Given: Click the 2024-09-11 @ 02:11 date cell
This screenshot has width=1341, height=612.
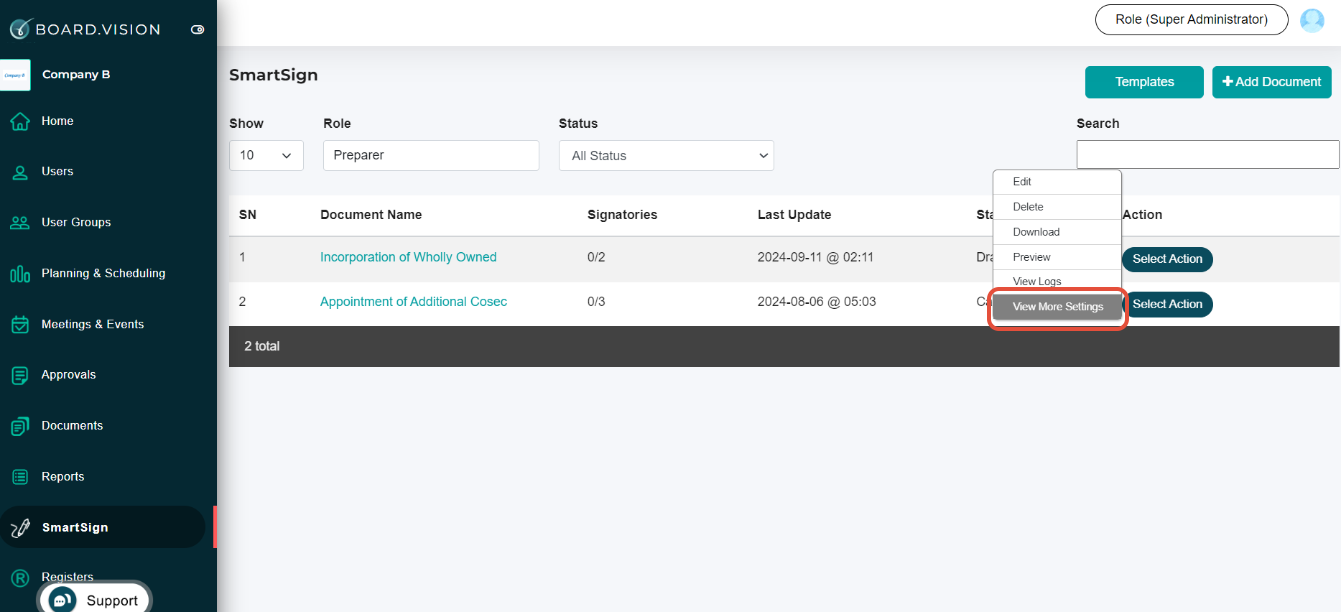Looking at the screenshot, I should click(815, 257).
